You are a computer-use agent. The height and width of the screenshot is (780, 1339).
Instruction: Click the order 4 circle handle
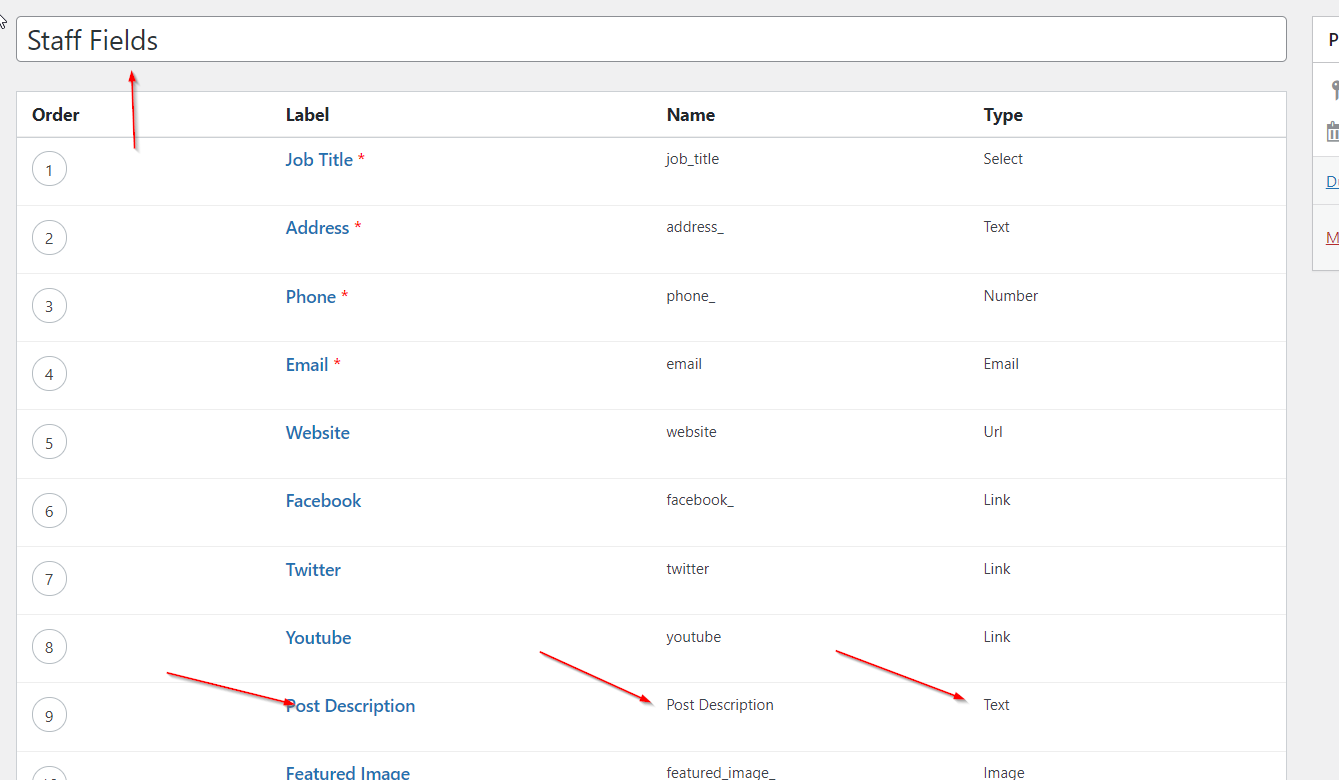pyautogui.click(x=49, y=375)
